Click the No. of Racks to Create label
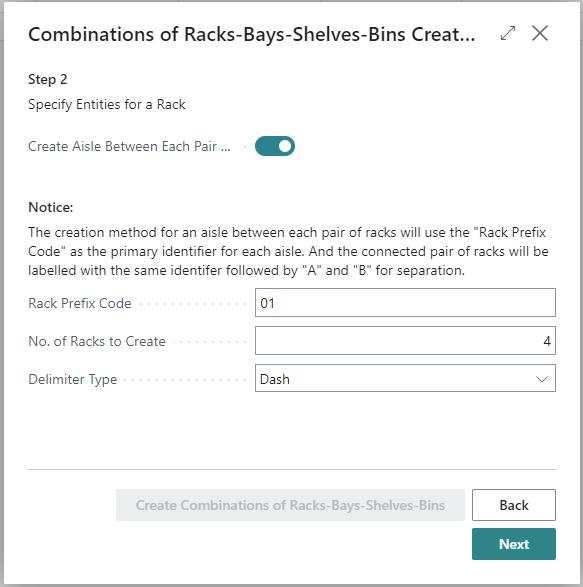The height and width of the screenshot is (587, 583). (x=97, y=341)
